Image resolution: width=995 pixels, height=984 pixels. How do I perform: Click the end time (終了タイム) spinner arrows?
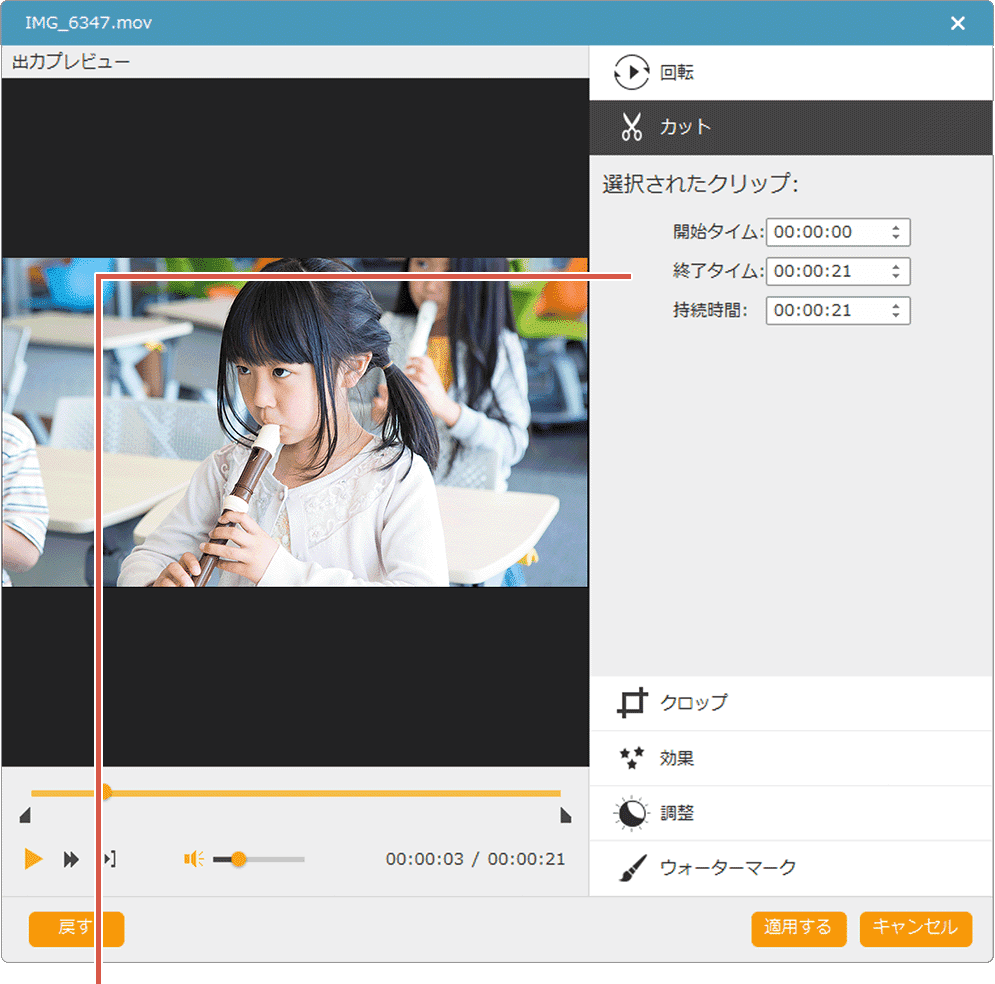895,271
